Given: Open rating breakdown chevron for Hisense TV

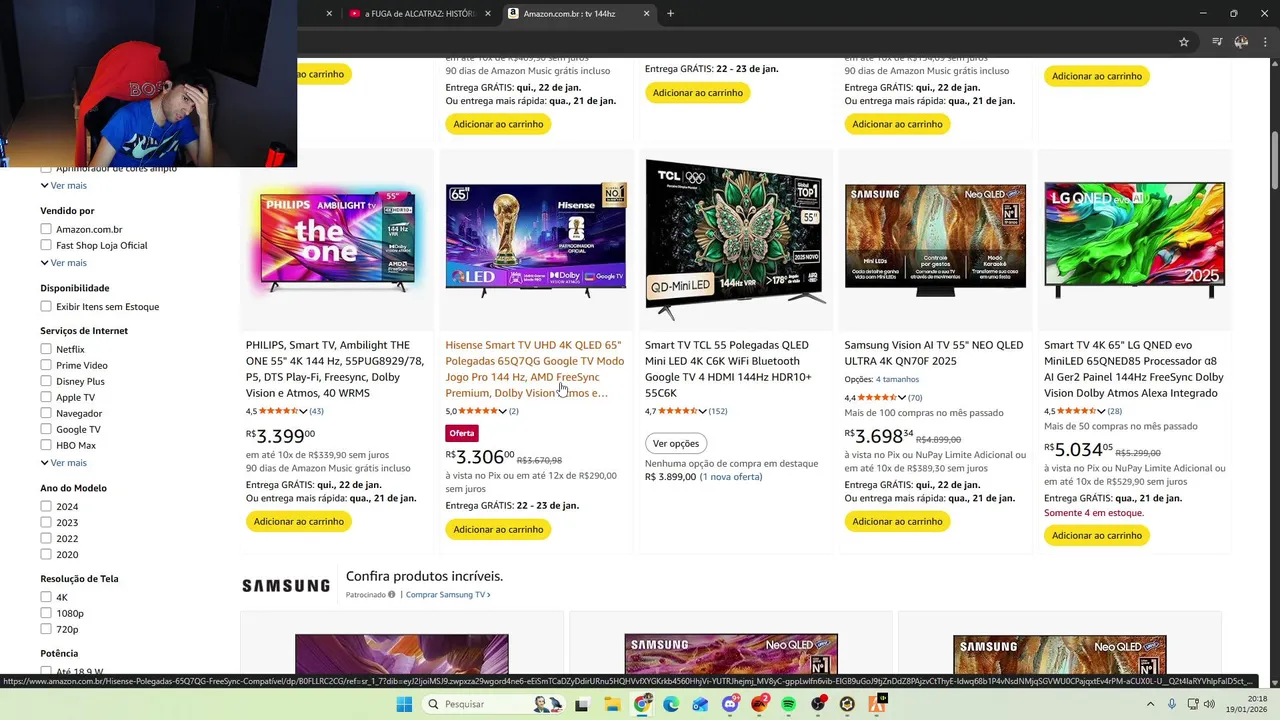Looking at the screenshot, I should pyautogui.click(x=503, y=411).
